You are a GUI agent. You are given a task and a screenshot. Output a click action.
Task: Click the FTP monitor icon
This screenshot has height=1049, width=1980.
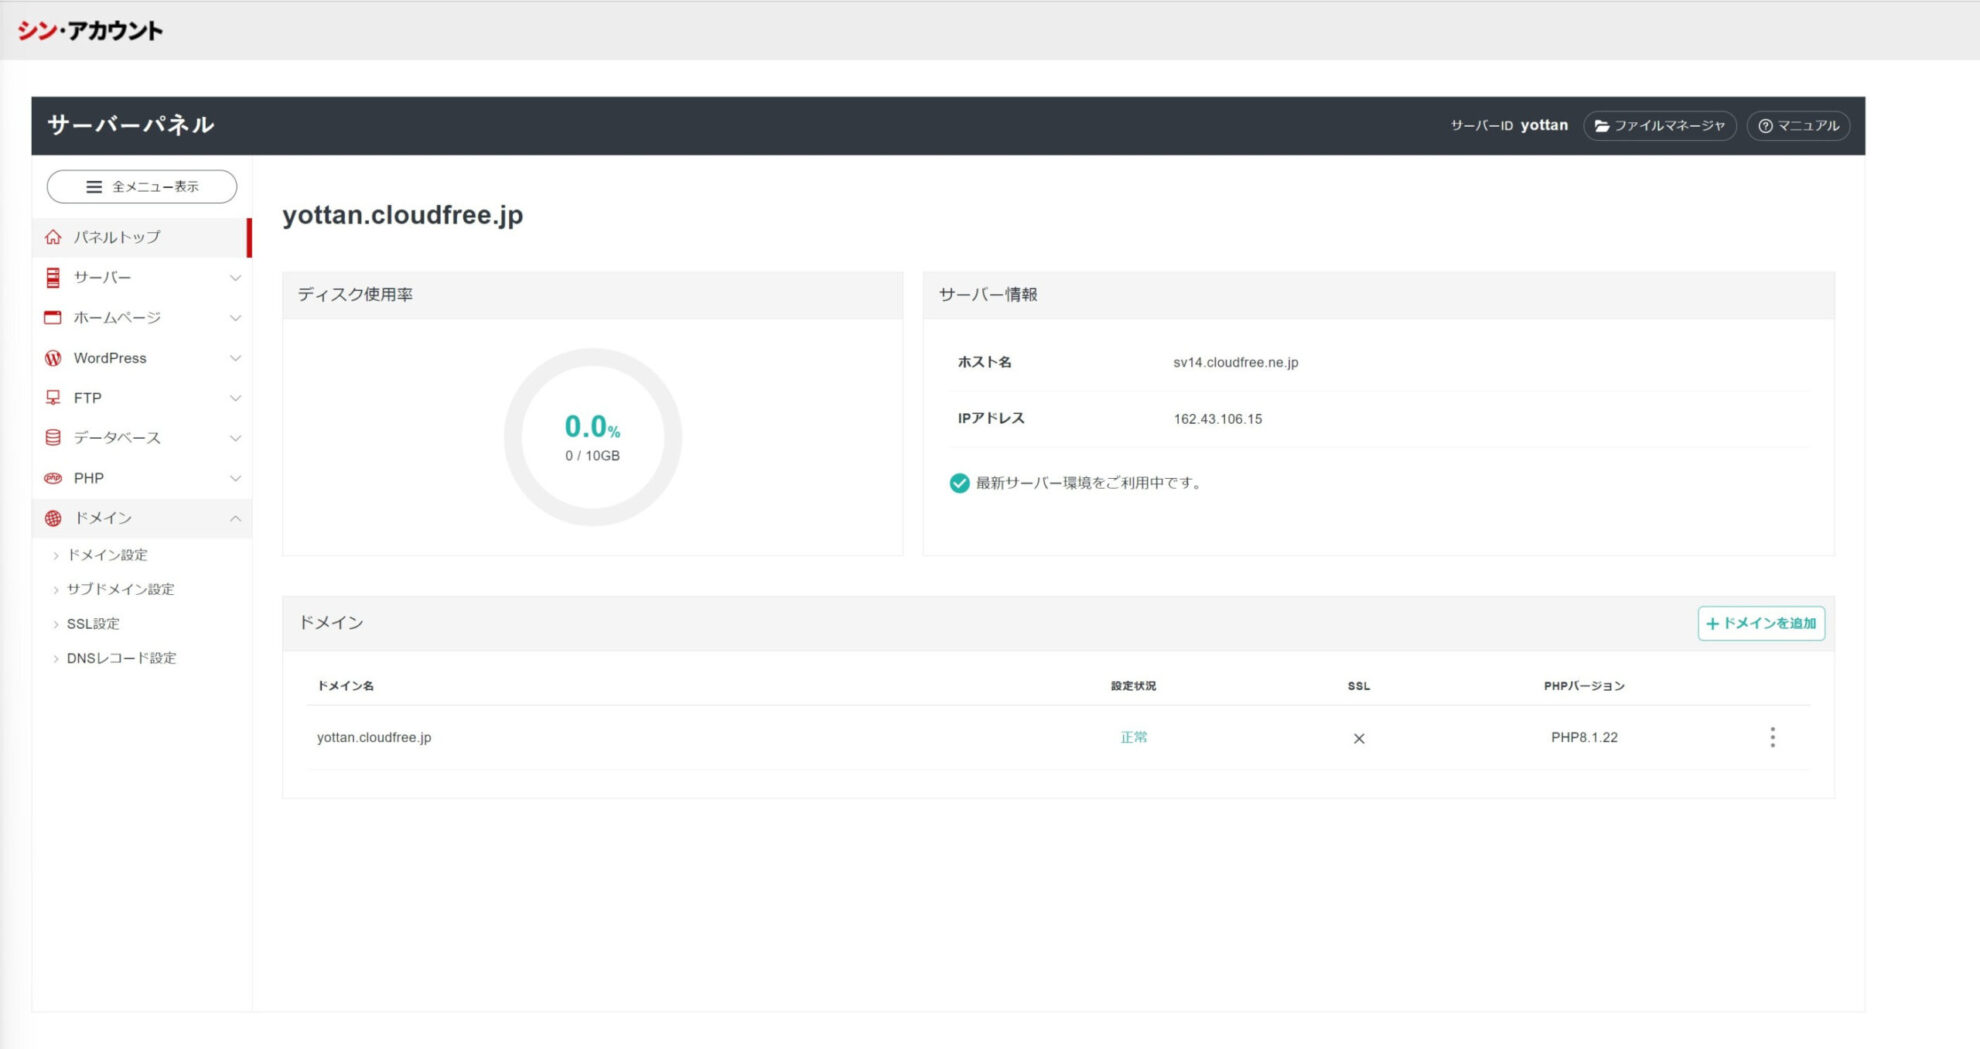click(53, 398)
